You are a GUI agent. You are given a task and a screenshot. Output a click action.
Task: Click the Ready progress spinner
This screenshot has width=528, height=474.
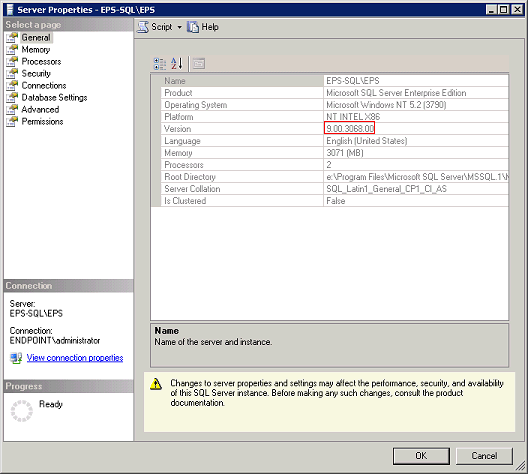click(22, 411)
